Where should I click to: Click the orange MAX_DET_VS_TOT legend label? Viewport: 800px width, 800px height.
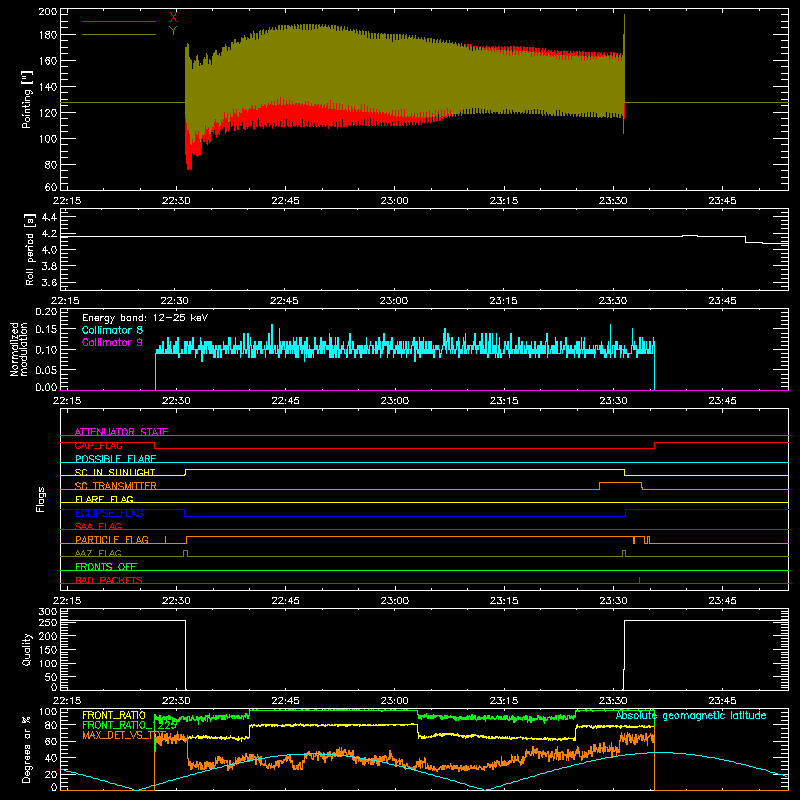126,735
